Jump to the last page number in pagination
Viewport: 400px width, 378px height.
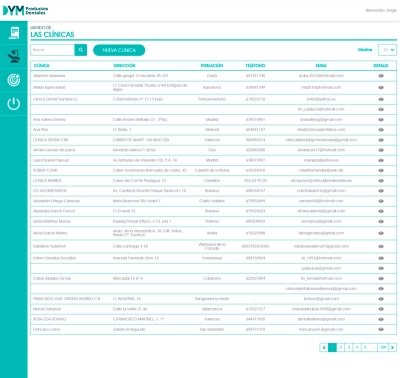click(x=383, y=347)
